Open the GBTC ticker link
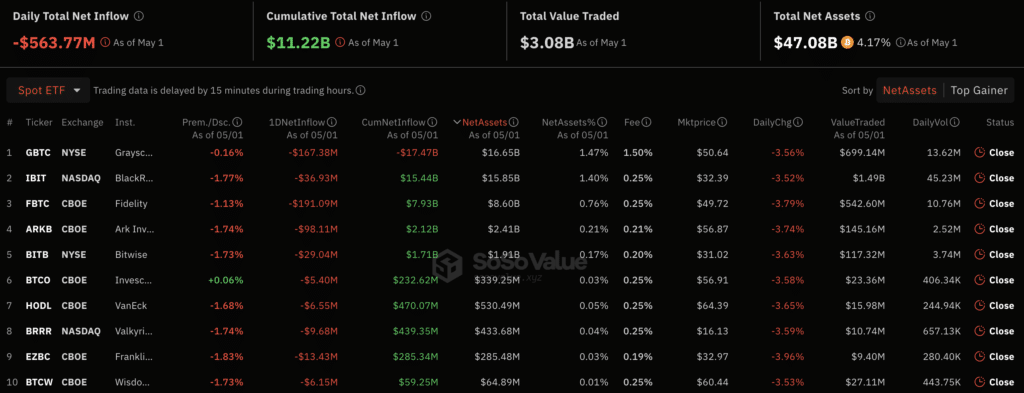 37,153
